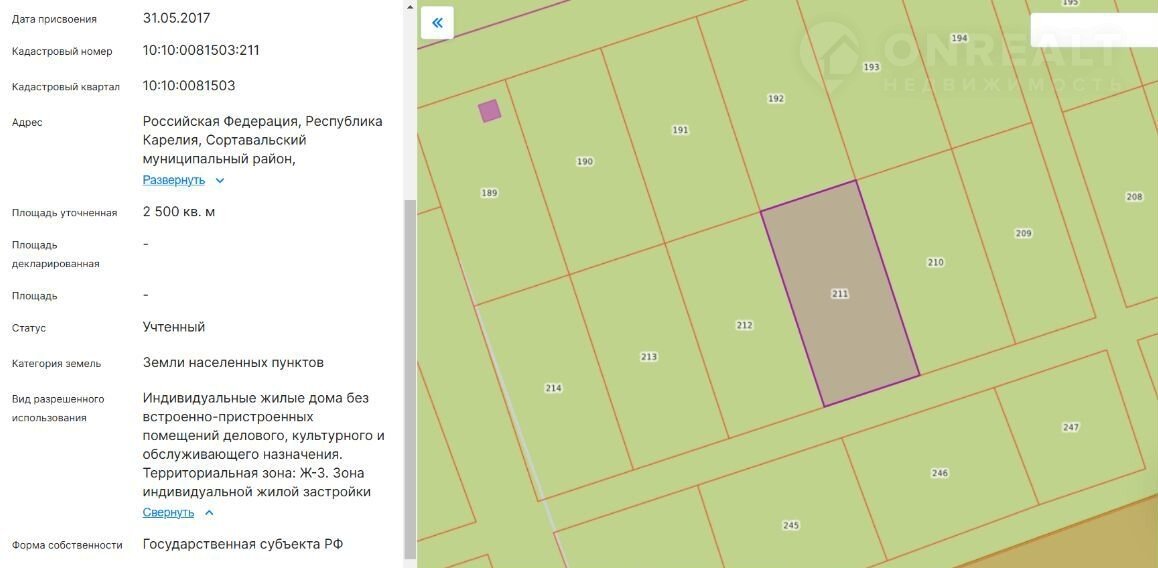Pick parcel 214 on the map
The width and height of the screenshot is (1158, 568).
click(x=553, y=388)
